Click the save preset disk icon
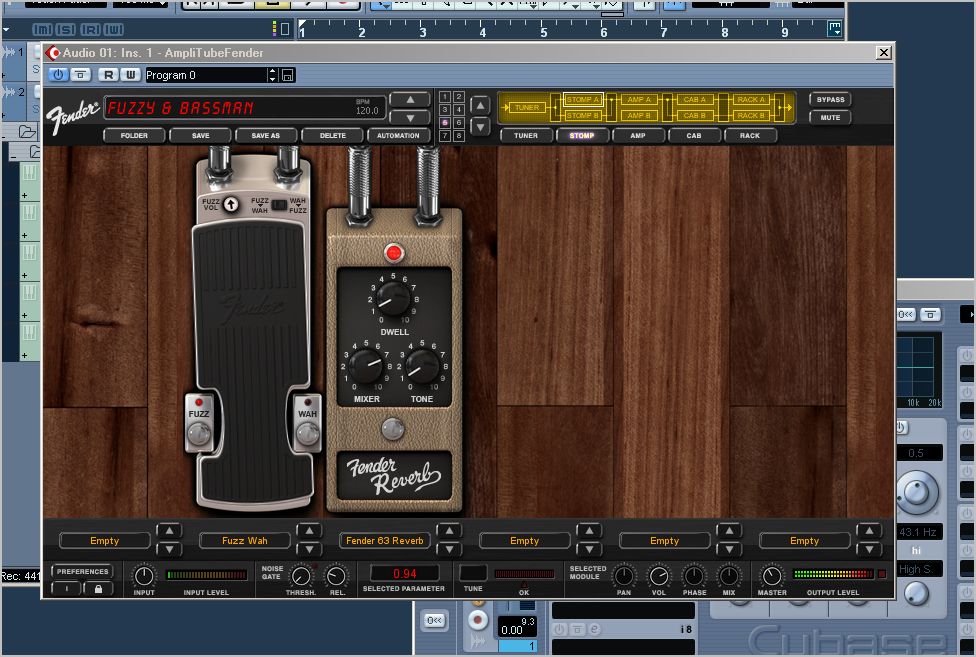The width and height of the screenshot is (976, 657). [288, 75]
